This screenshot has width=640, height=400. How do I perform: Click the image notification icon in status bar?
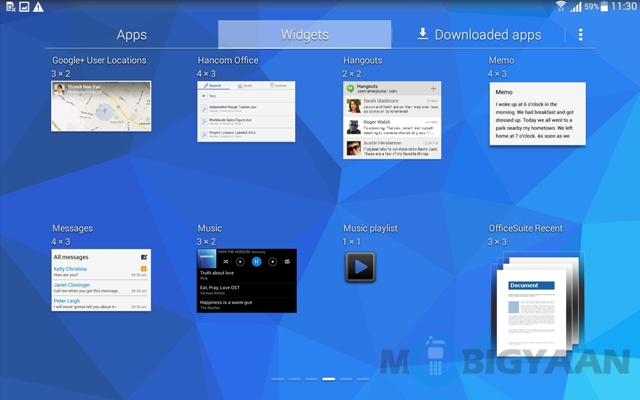point(24,7)
